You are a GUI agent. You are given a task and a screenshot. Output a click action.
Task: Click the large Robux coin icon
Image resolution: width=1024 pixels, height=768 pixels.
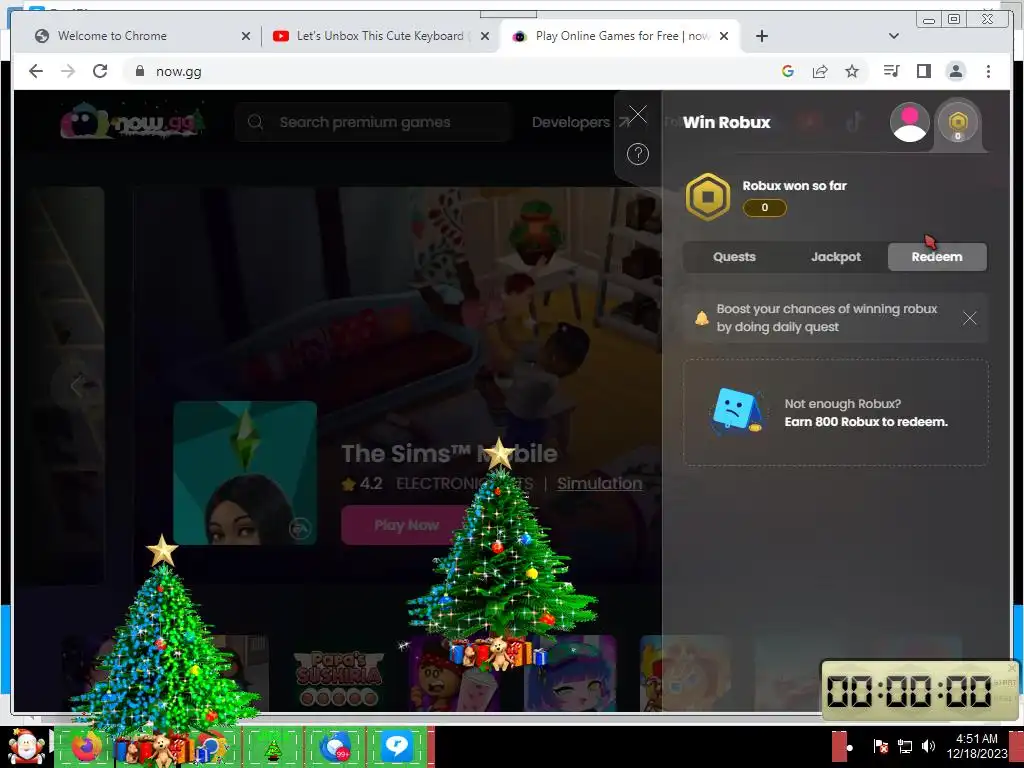[x=707, y=197]
